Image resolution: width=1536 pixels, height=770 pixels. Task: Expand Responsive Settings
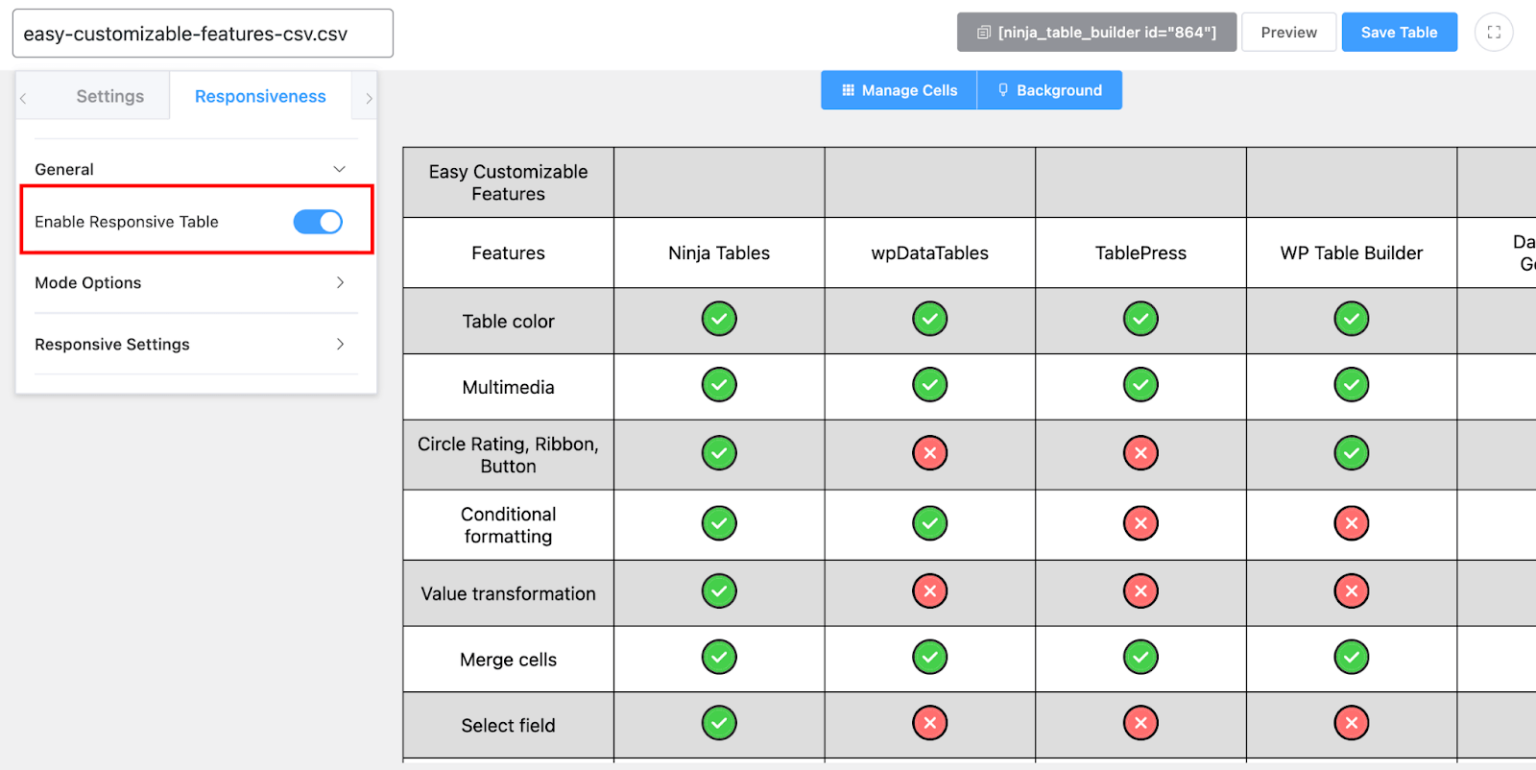tap(341, 344)
